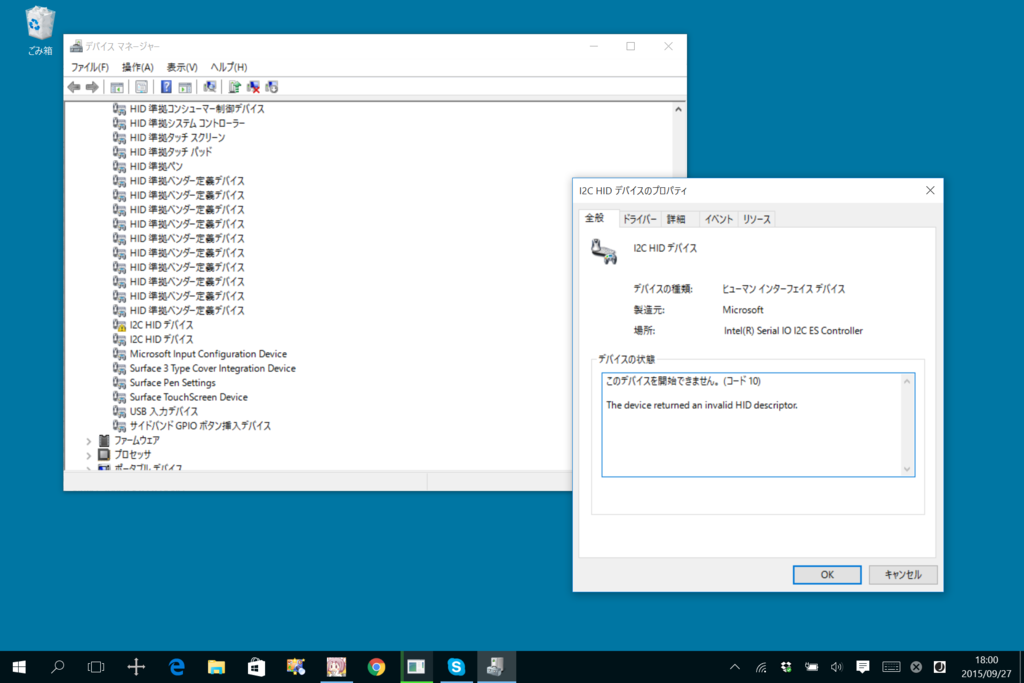
Task: Select HID 準拠ペン in the device list
Action: click(156, 167)
